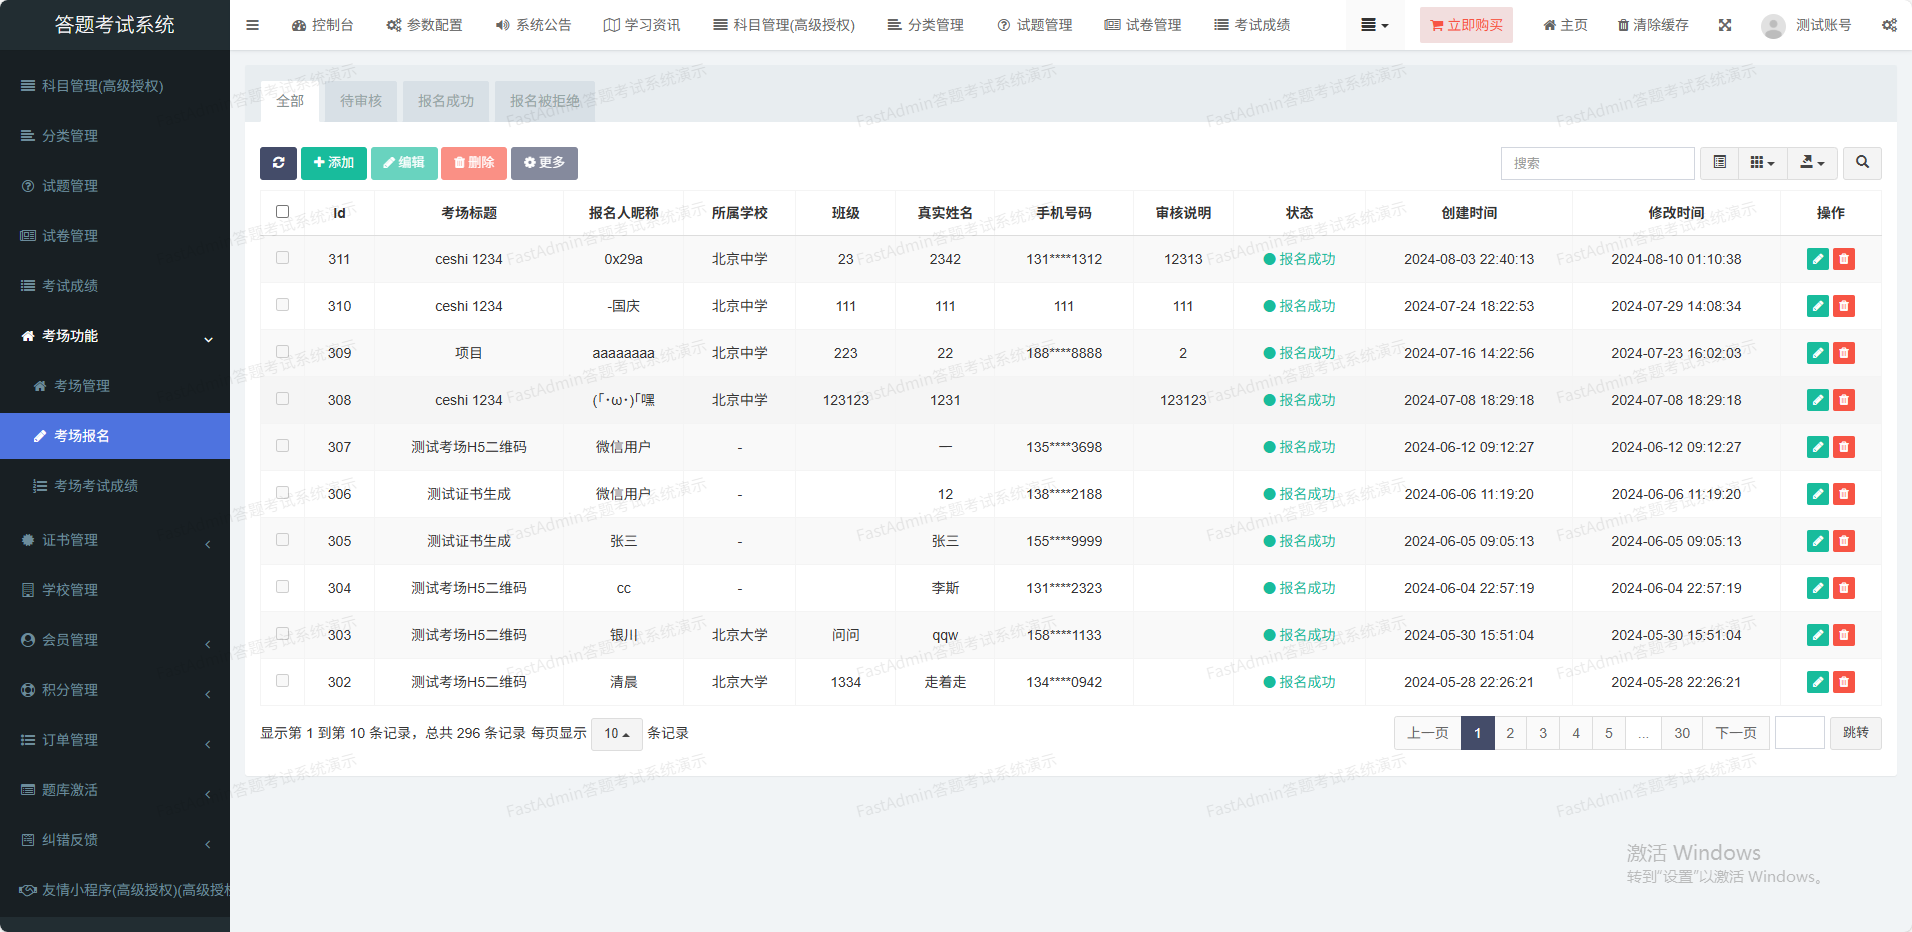This screenshot has width=1912, height=932.
Task: Click the green edit icon for row 311
Action: coord(1817,259)
